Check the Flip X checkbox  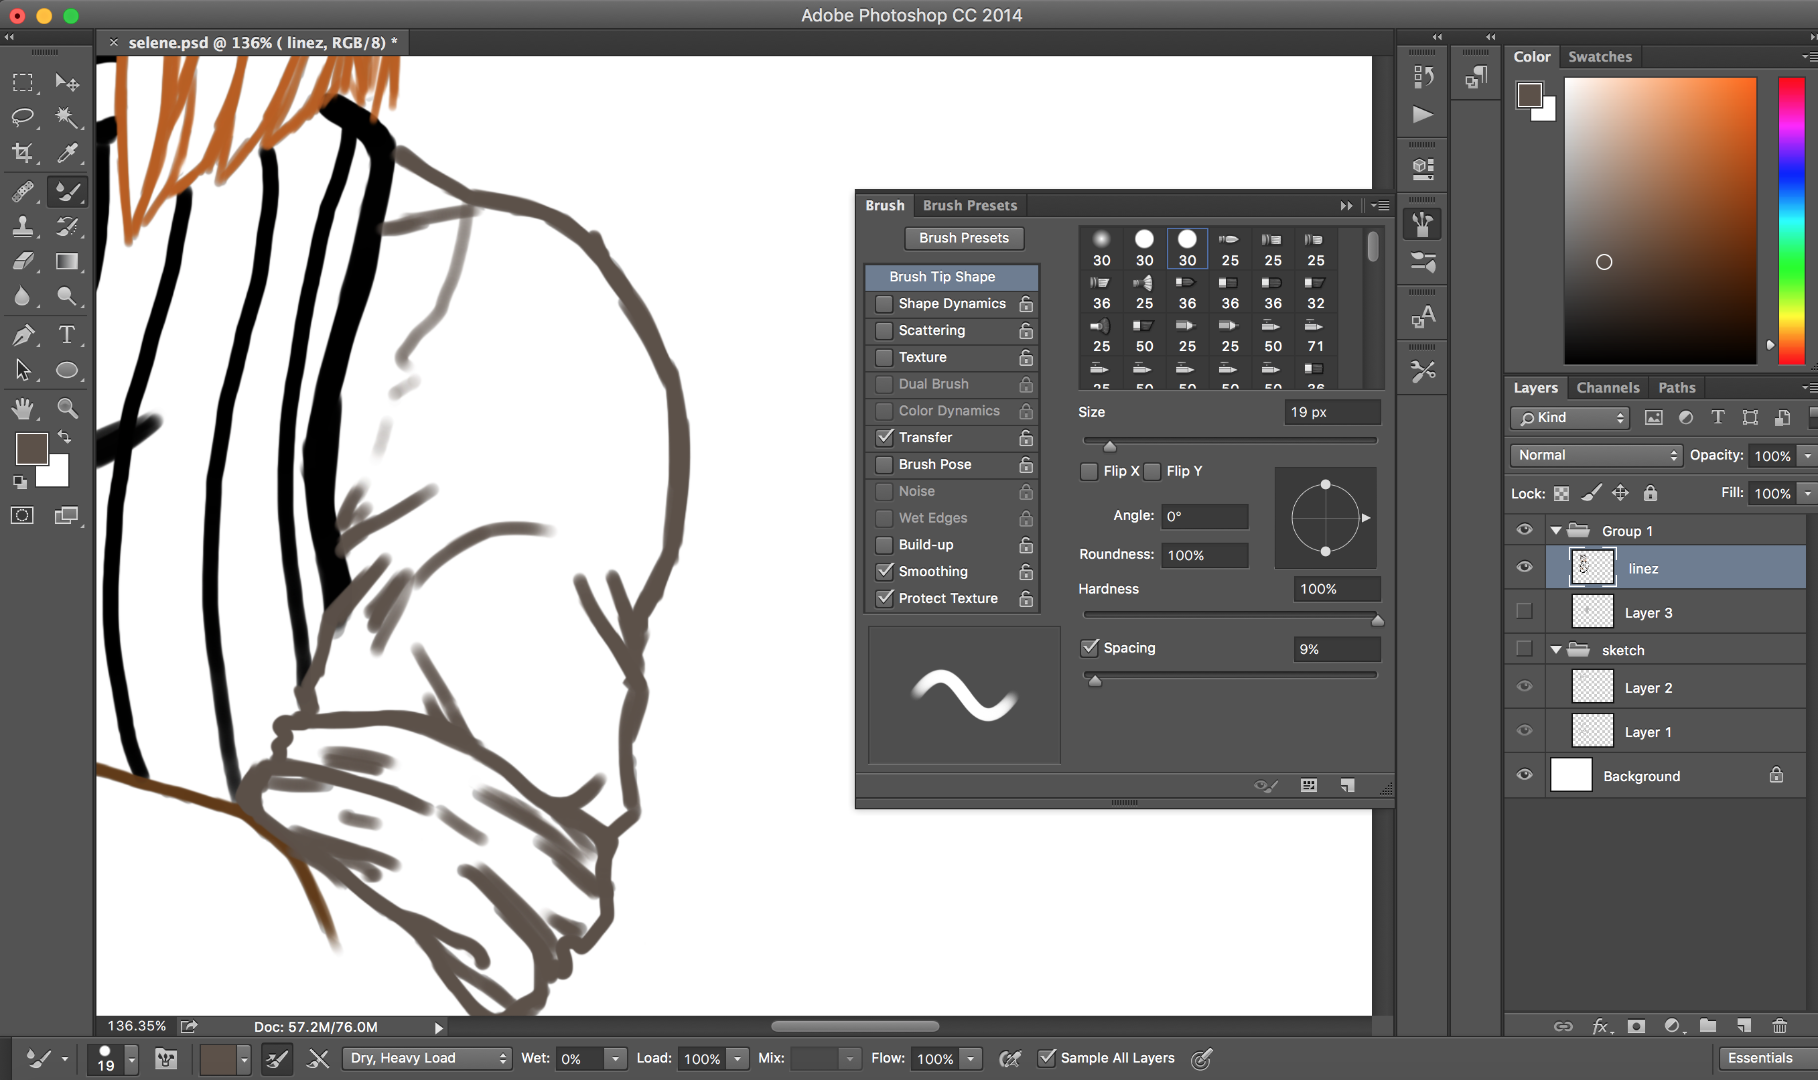tap(1089, 471)
